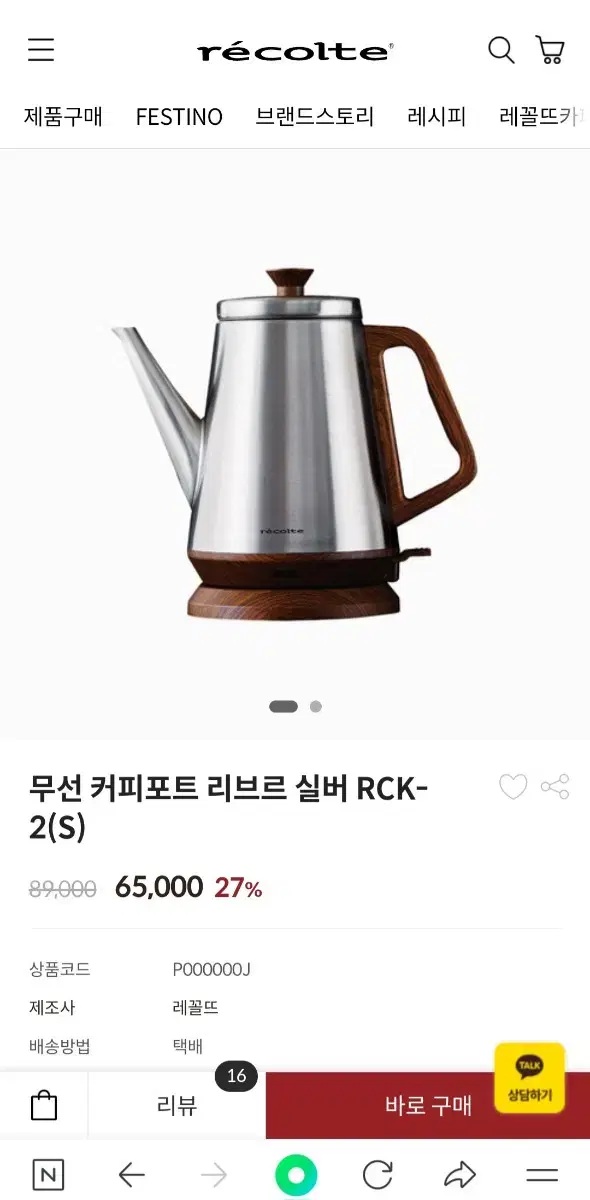Open KakaoTalk 상담하기 chat
This screenshot has height=1200, width=590.
pyautogui.click(x=529, y=1078)
